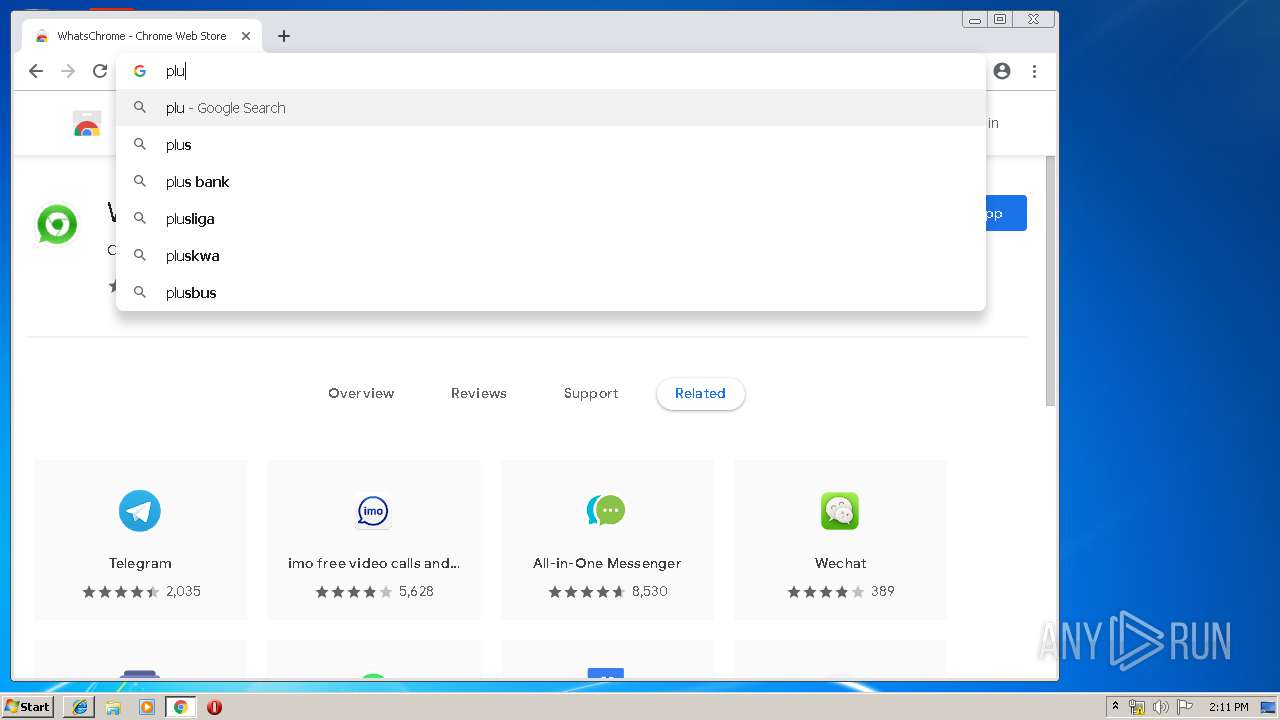The height and width of the screenshot is (720, 1280).
Task: Restore down the Chrome window
Action: 1000,19
